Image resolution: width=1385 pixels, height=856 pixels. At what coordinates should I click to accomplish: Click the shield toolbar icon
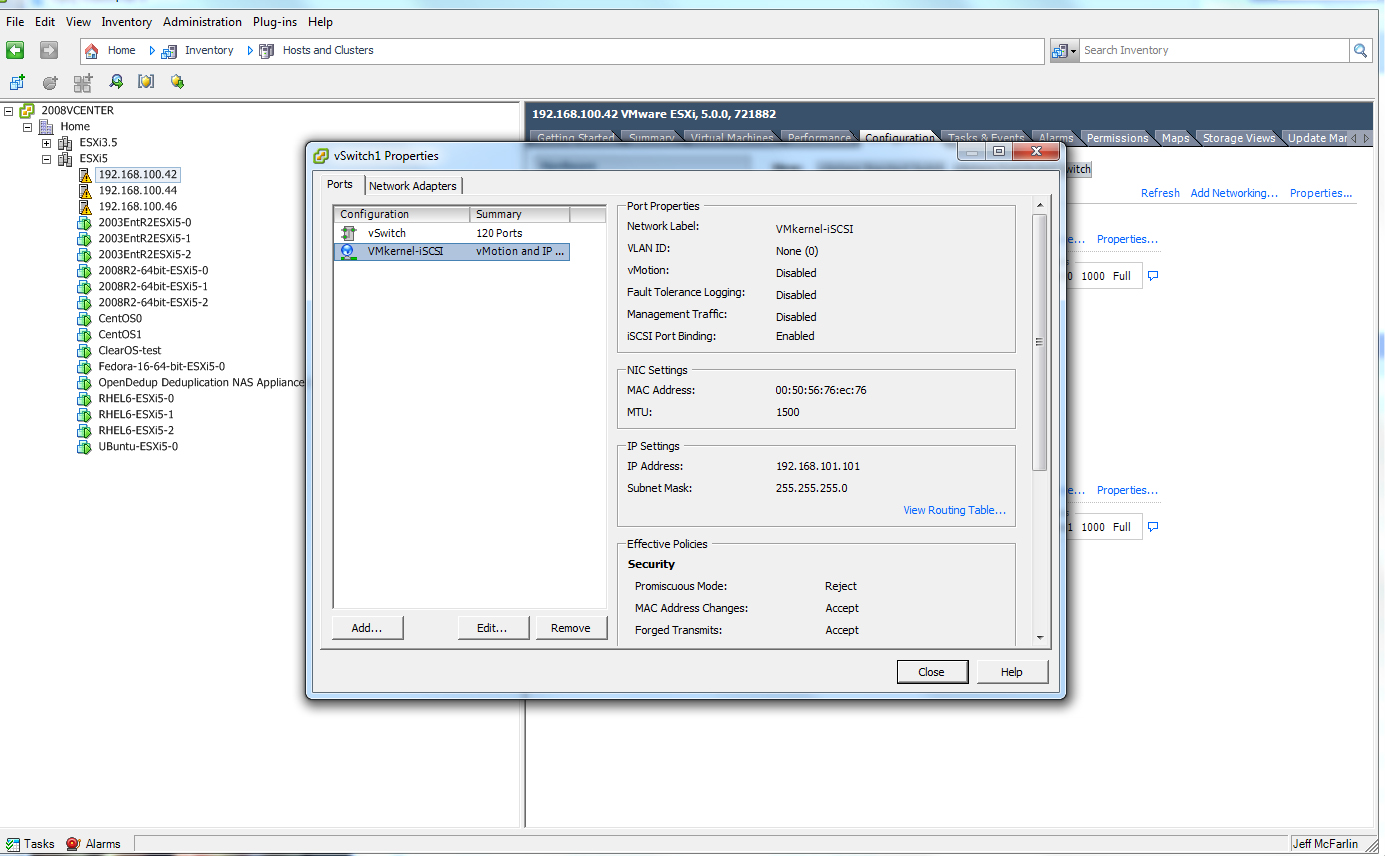click(146, 82)
